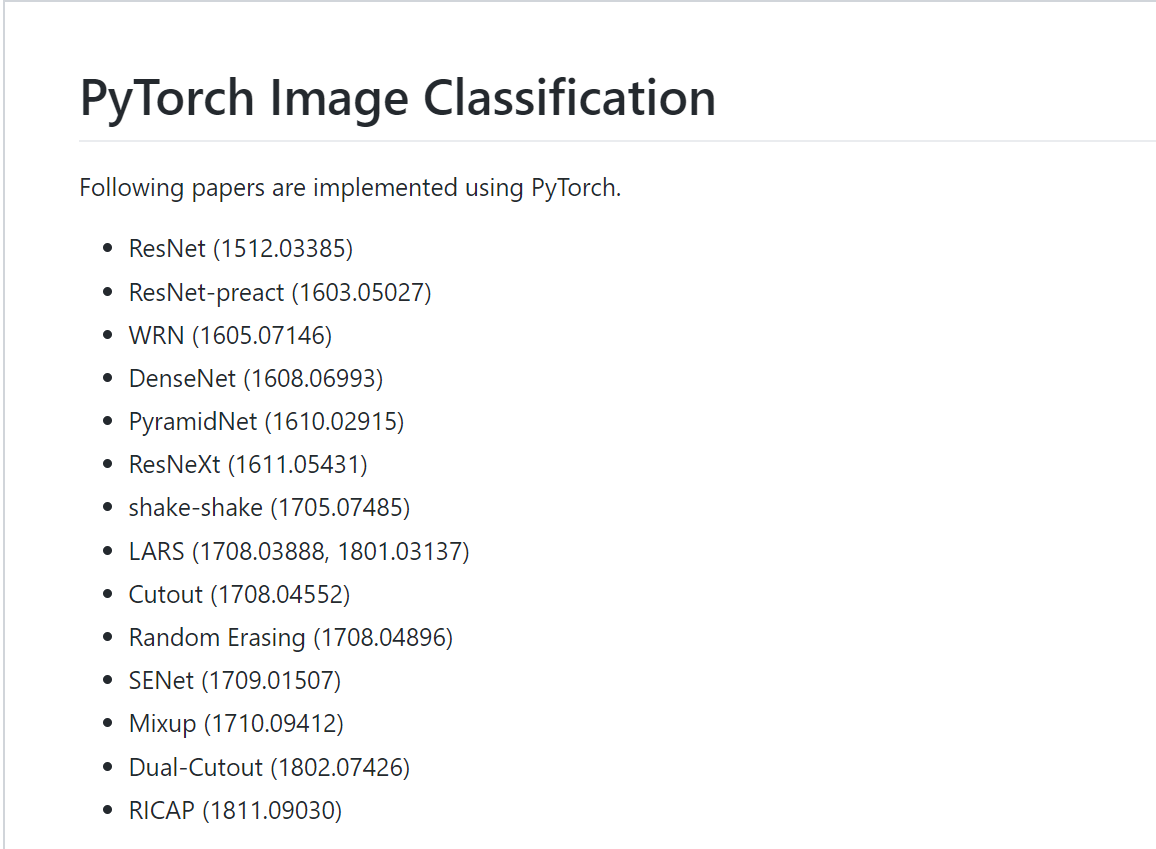Select the ResNeXt (1611.05431) entry

[248, 464]
